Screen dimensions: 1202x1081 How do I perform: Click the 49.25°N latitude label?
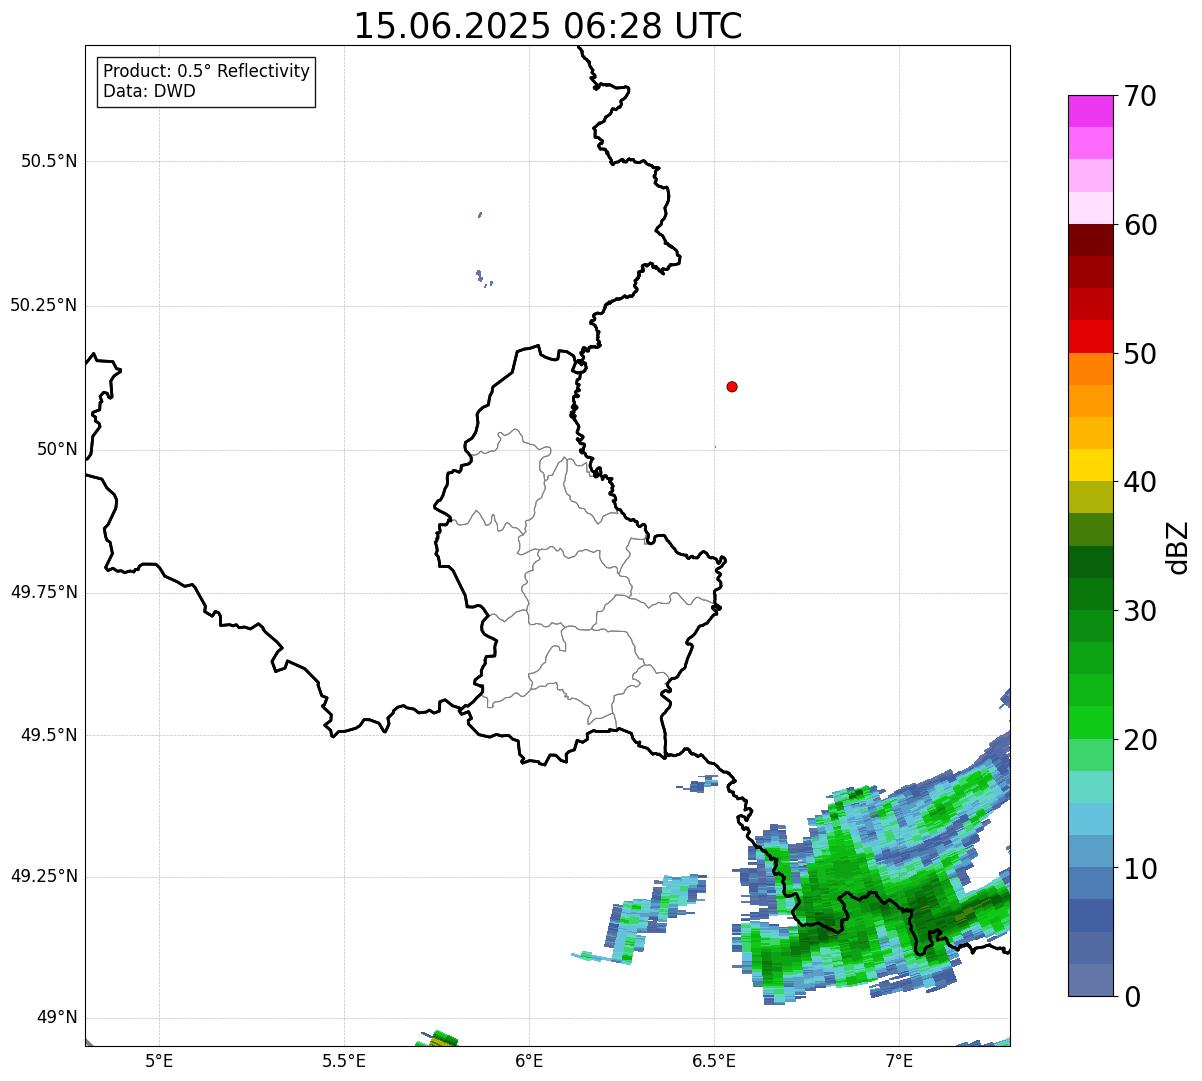tap(44, 876)
